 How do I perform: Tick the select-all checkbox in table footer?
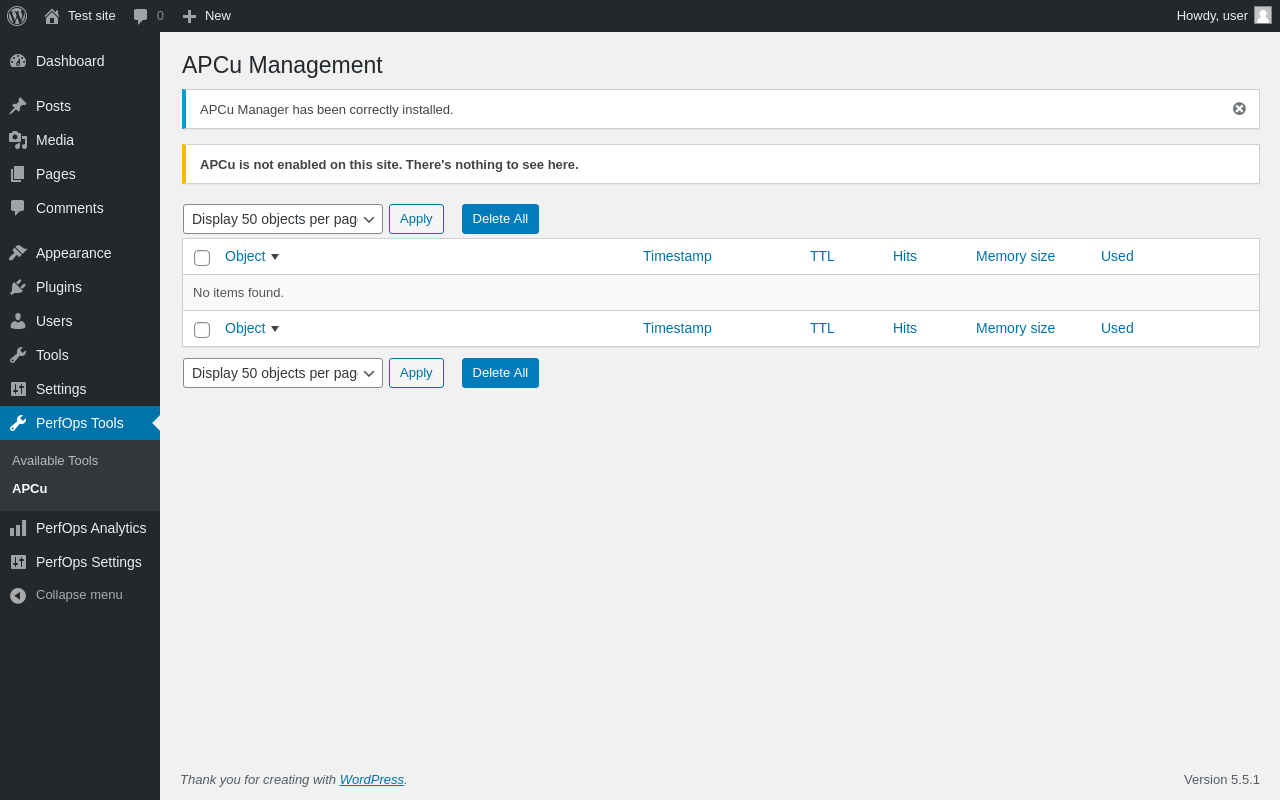202,330
